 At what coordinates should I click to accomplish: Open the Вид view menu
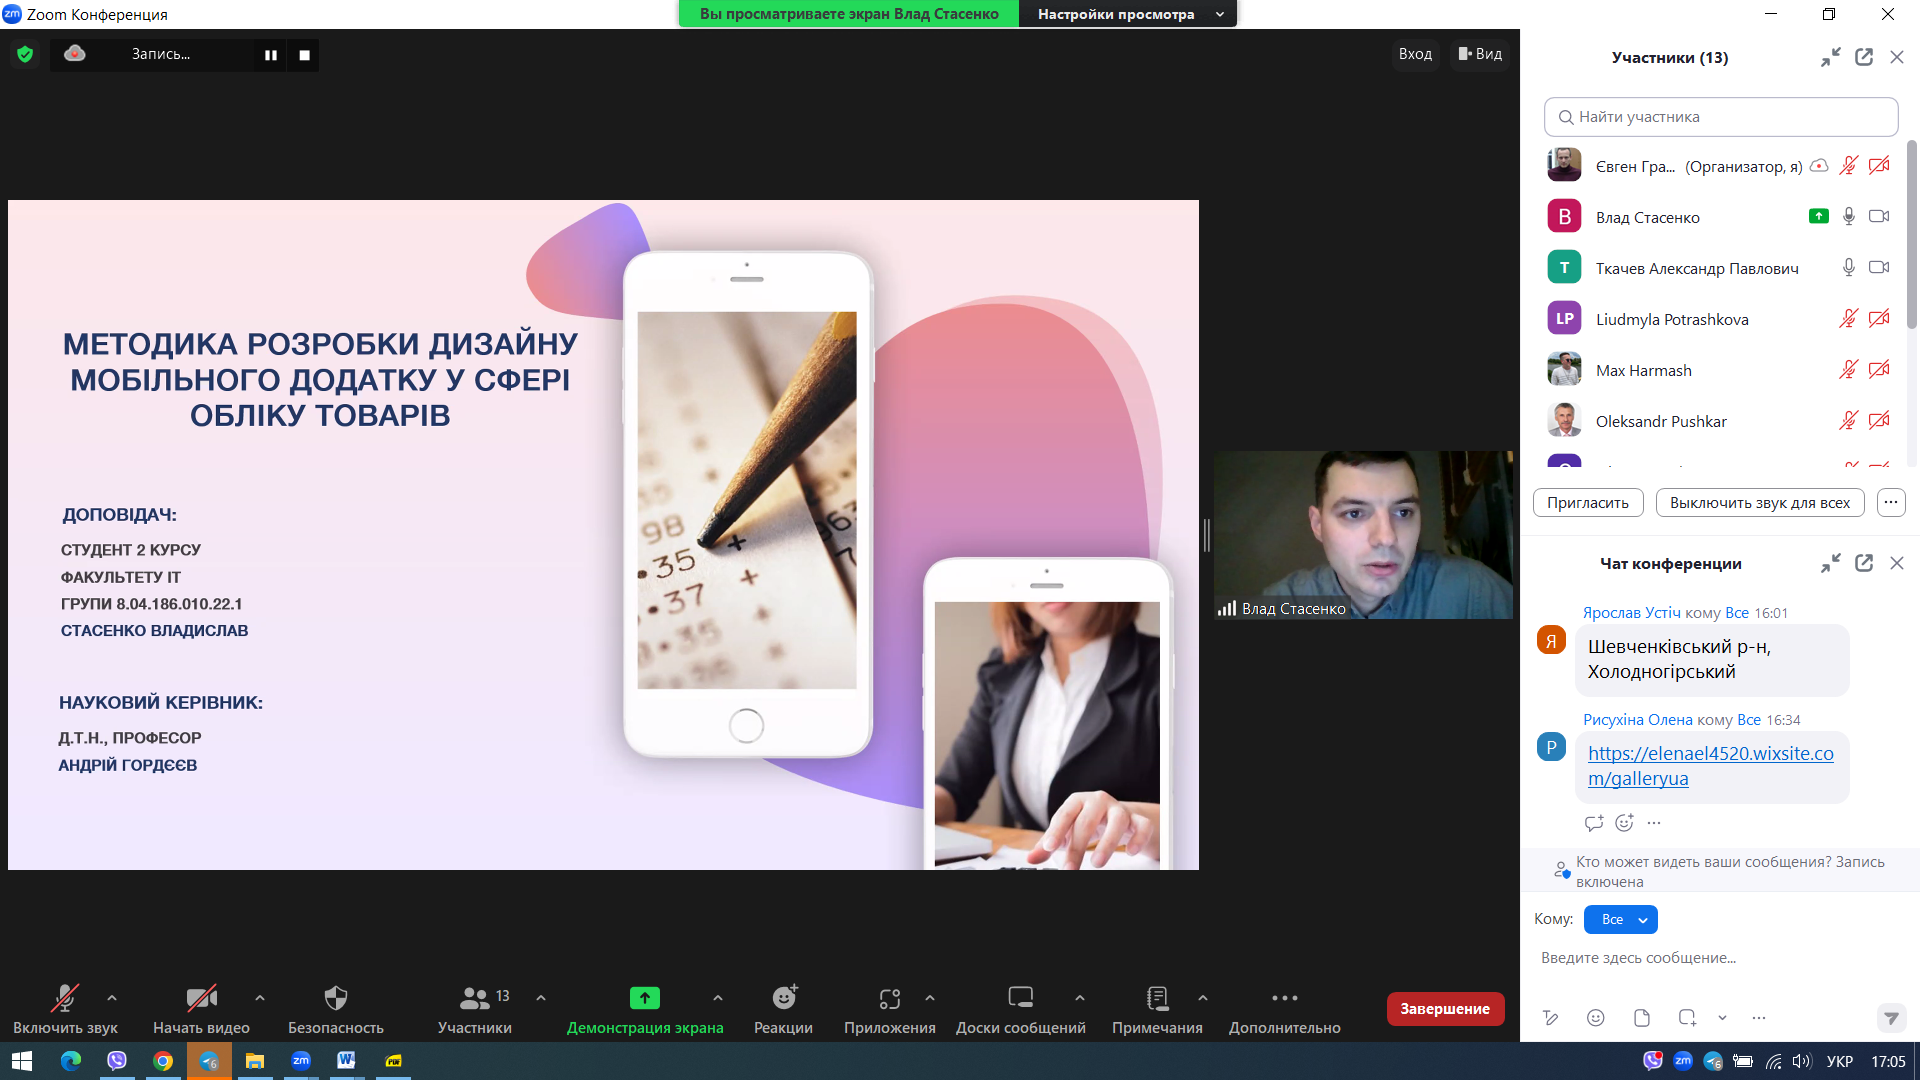[x=1480, y=54]
